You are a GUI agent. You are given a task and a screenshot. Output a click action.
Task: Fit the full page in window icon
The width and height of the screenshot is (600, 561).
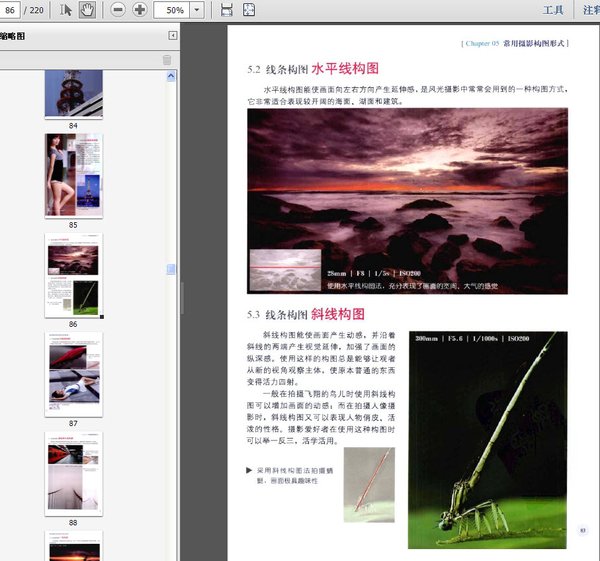(x=249, y=10)
